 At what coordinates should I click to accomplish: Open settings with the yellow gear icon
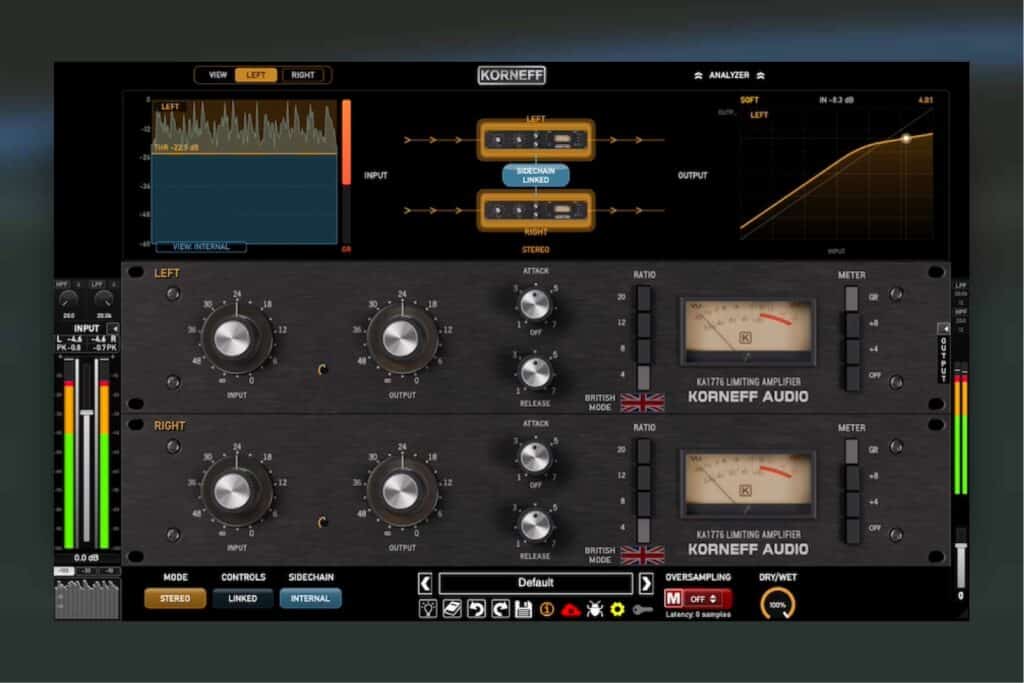(617, 609)
